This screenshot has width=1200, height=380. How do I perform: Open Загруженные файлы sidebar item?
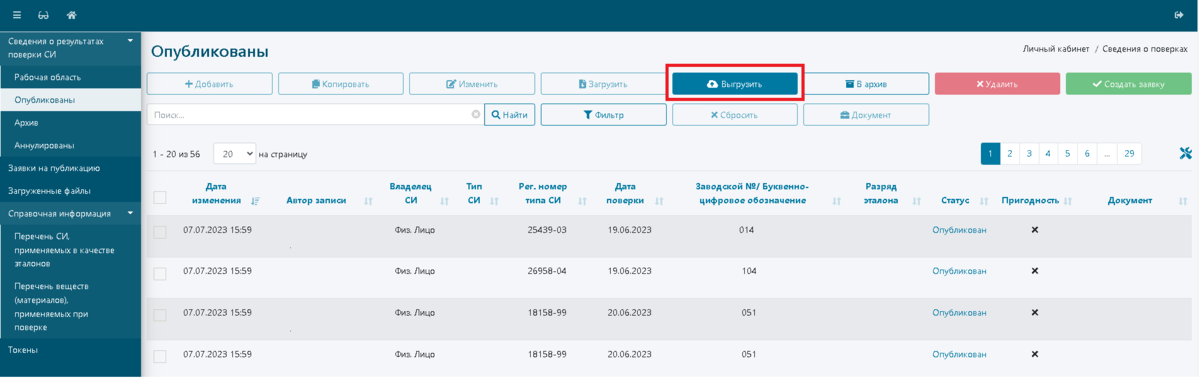(x=71, y=191)
